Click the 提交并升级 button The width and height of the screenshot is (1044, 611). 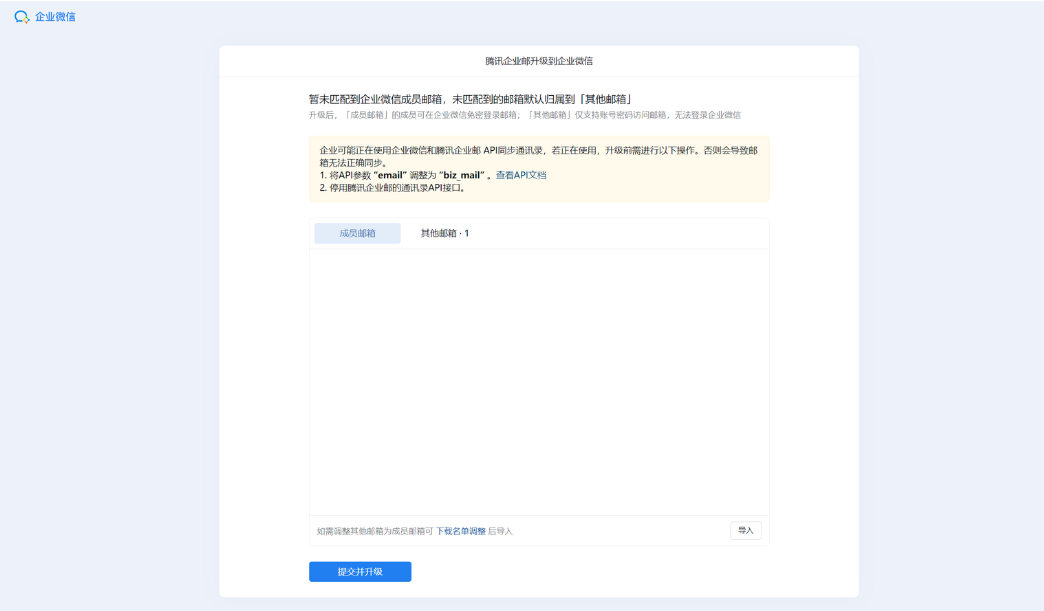pos(360,571)
